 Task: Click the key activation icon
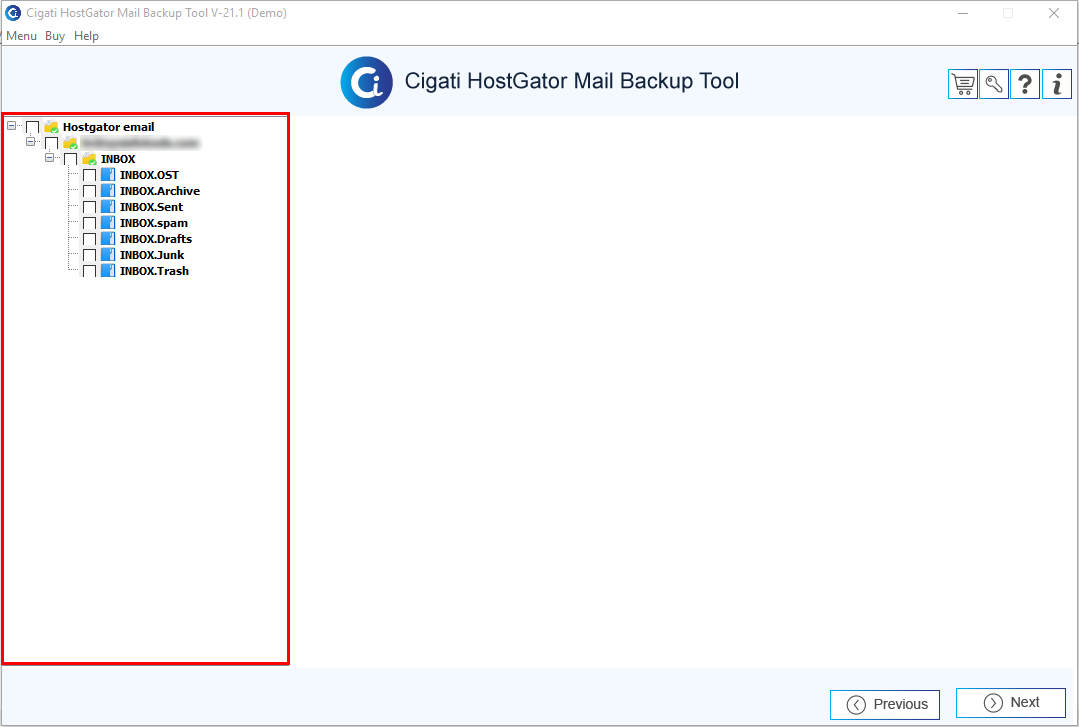(x=994, y=85)
